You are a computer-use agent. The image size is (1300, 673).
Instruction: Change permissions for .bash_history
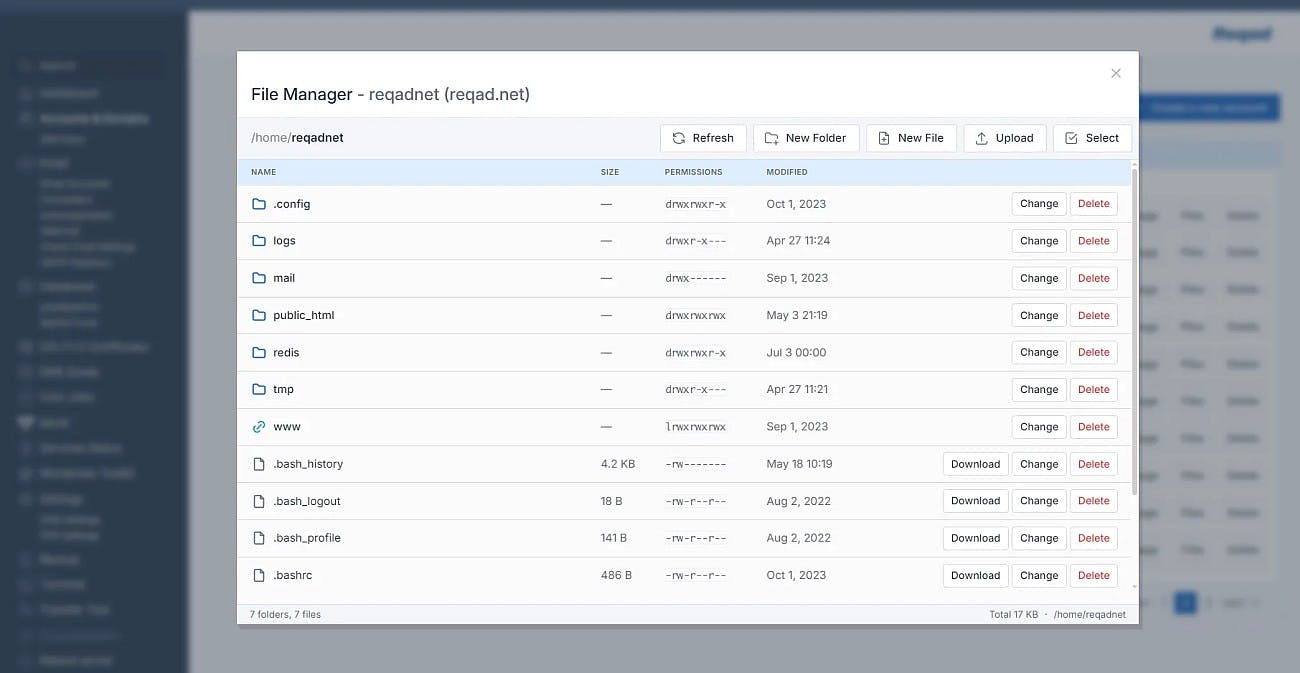tap(1039, 464)
